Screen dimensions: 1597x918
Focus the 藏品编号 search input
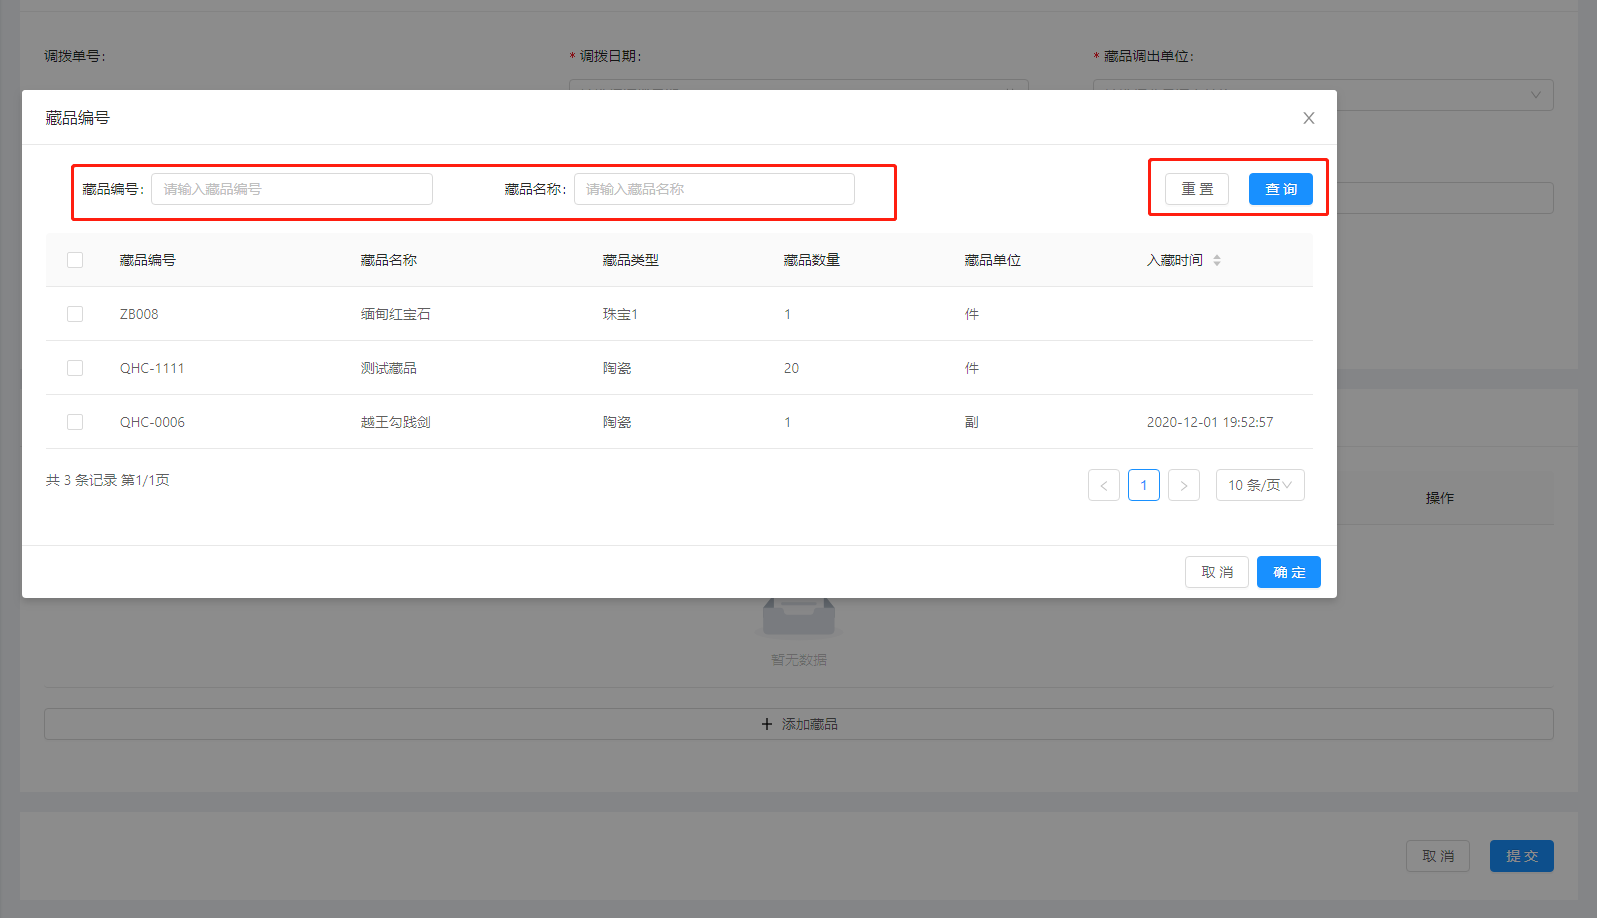coord(292,189)
